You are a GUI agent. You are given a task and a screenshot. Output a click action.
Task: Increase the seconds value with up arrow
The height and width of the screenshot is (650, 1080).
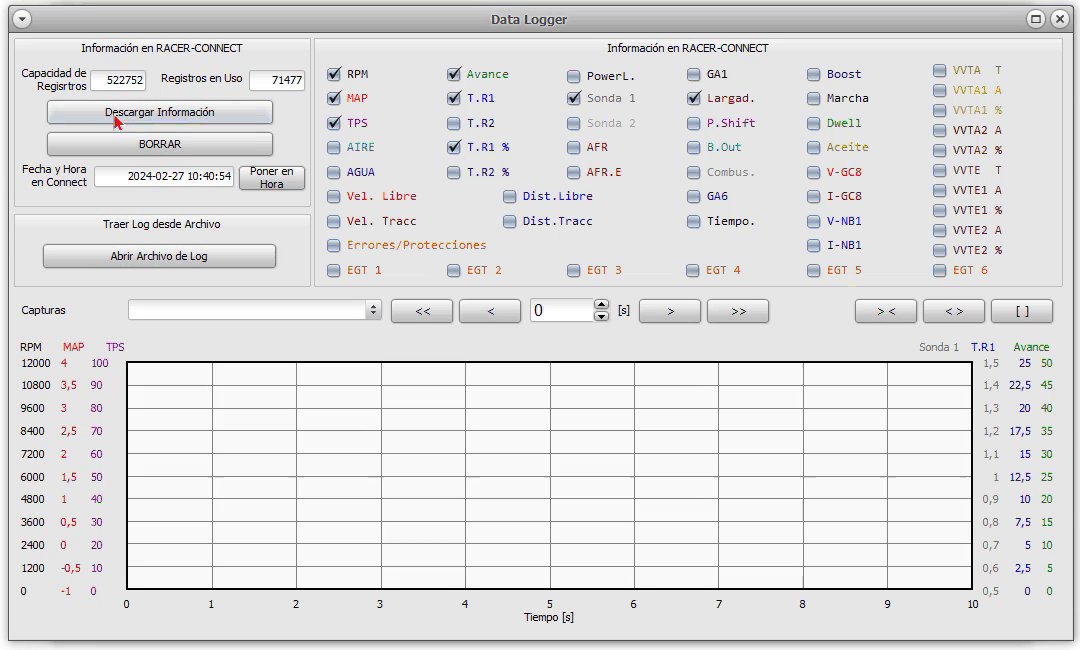pos(601,305)
